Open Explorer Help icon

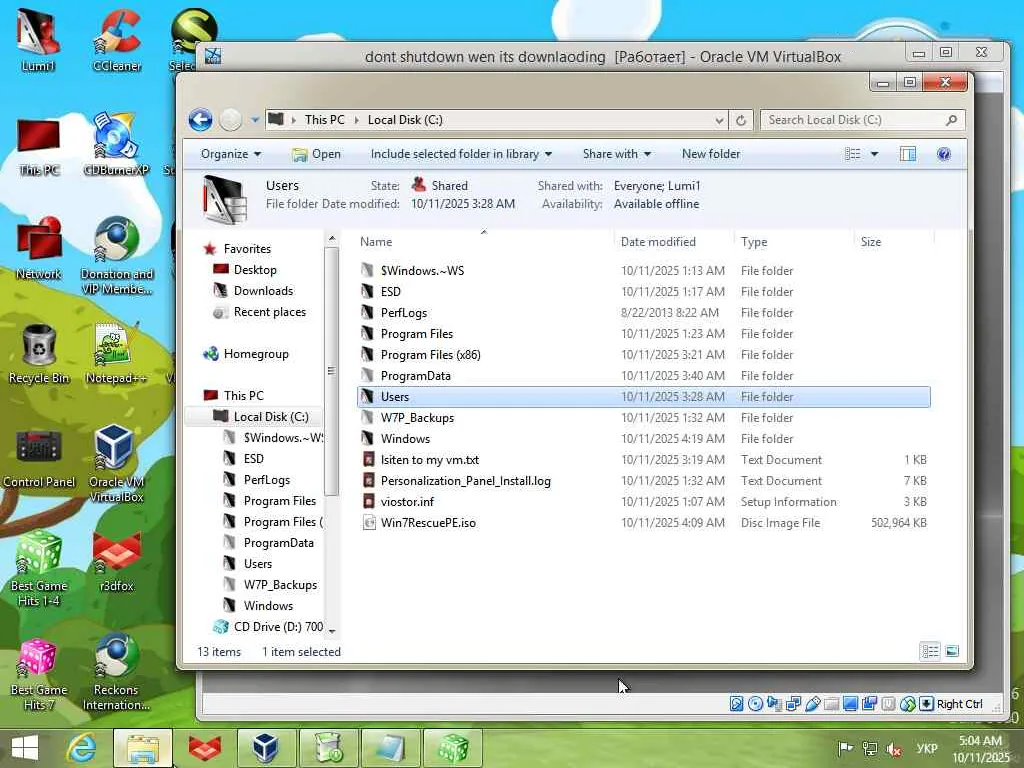[x=944, y=154]
